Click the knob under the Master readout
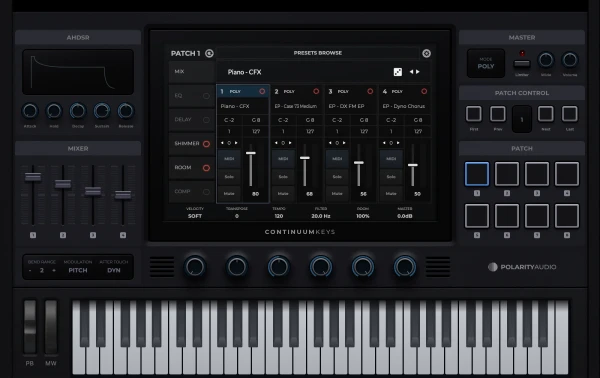Viewport: 600px width, 378px height. [405, 267]
